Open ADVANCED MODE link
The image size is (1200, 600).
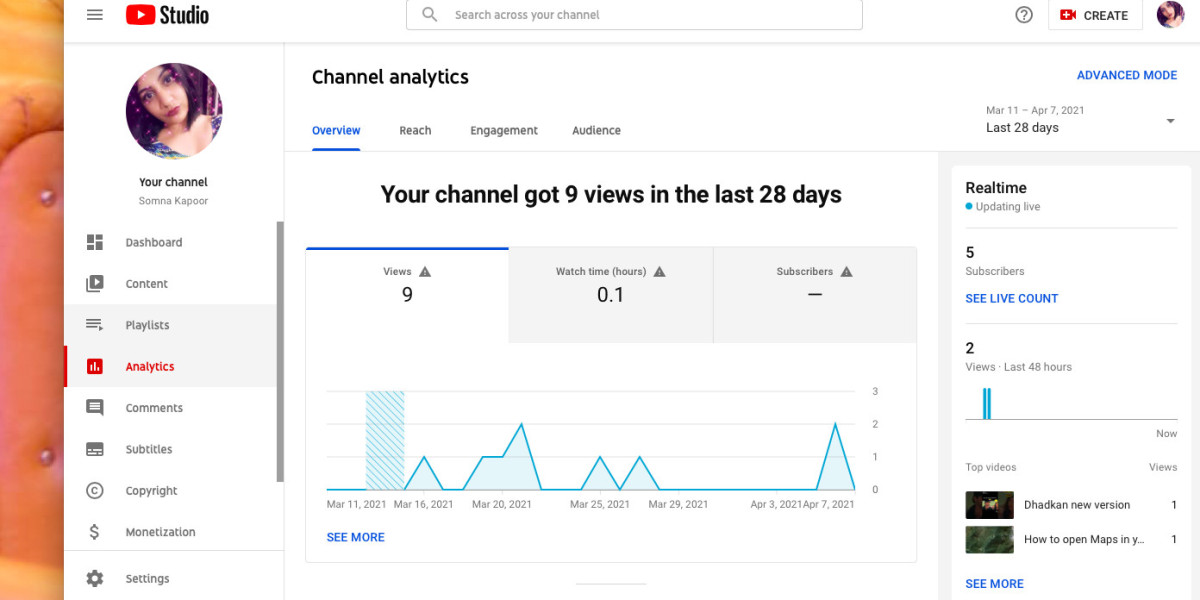1127,75
